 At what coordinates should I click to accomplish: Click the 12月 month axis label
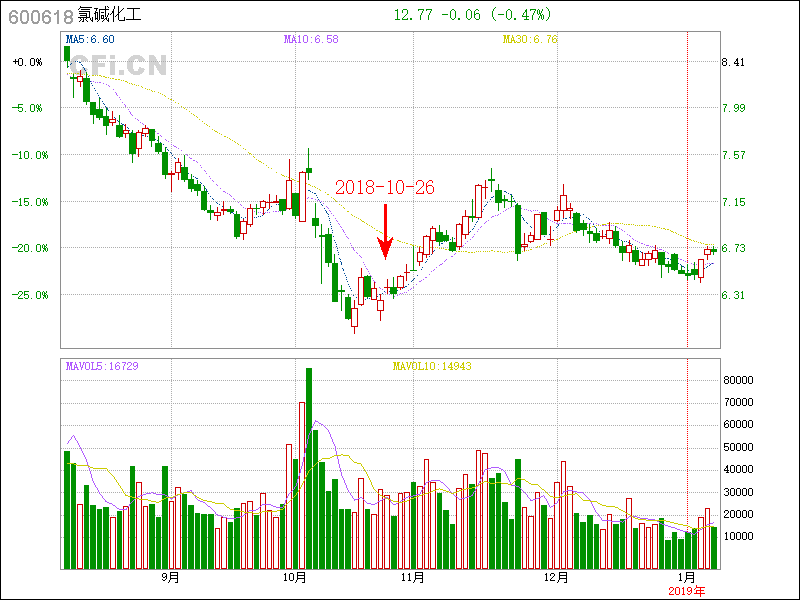556,577
